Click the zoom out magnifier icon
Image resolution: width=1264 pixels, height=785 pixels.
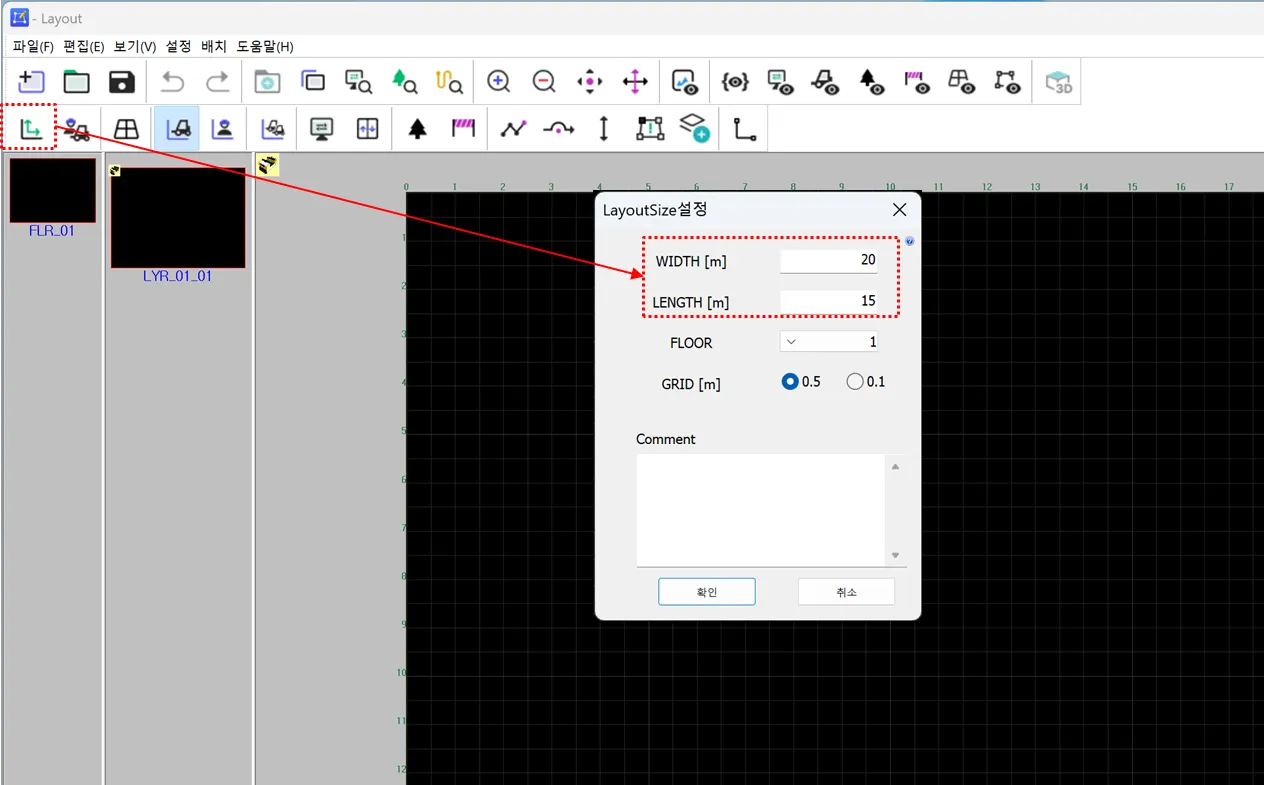[544, 82]
